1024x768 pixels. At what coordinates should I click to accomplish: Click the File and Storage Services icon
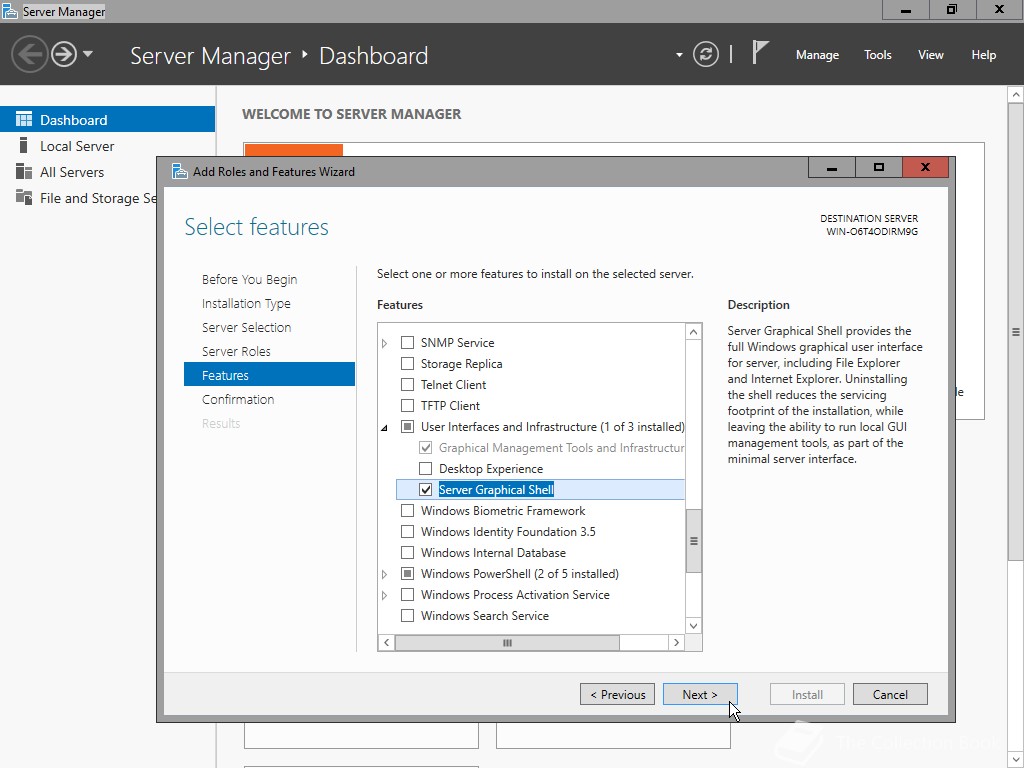pos(24,197)
